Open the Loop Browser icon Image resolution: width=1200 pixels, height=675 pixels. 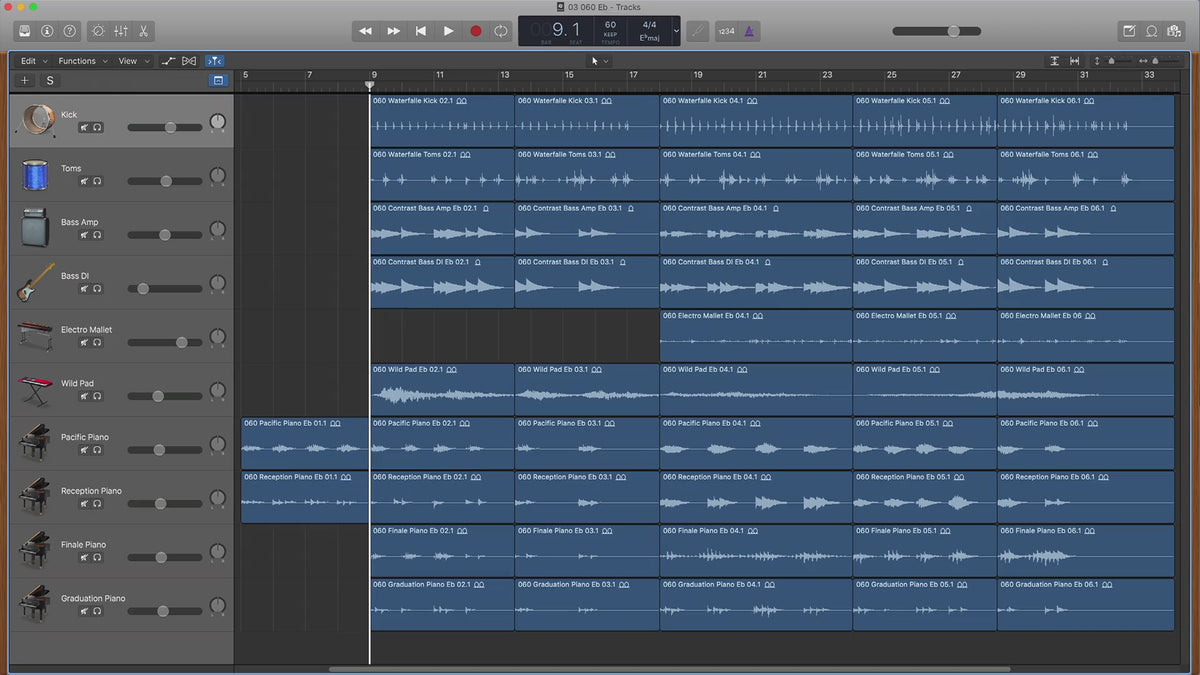pos(1152,31)
